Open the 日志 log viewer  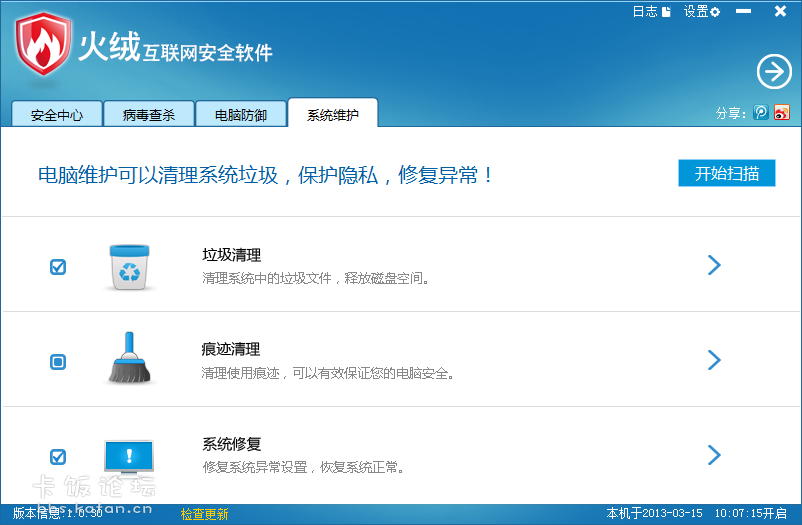coord(651,12)
